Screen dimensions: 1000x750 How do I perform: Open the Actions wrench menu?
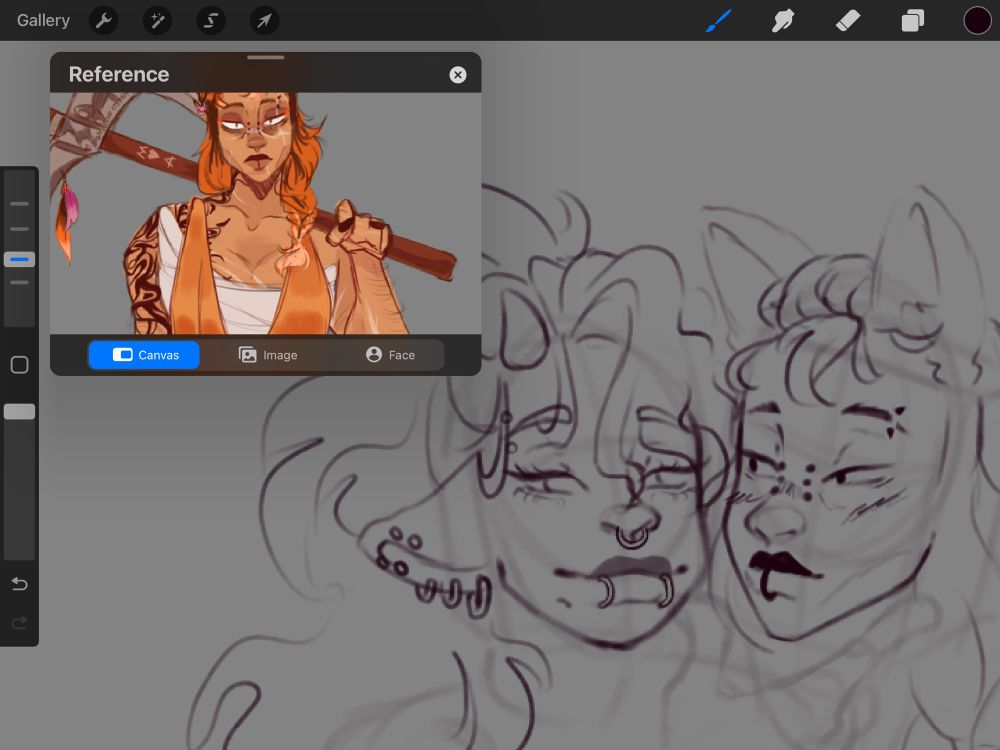[x=103, y=20]
